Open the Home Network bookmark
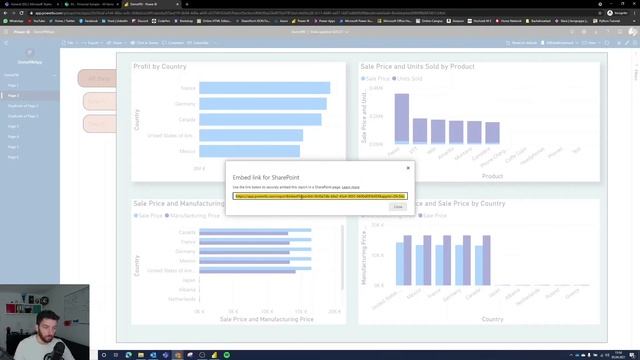Viewport: 640px width, 360px height. 509,21
